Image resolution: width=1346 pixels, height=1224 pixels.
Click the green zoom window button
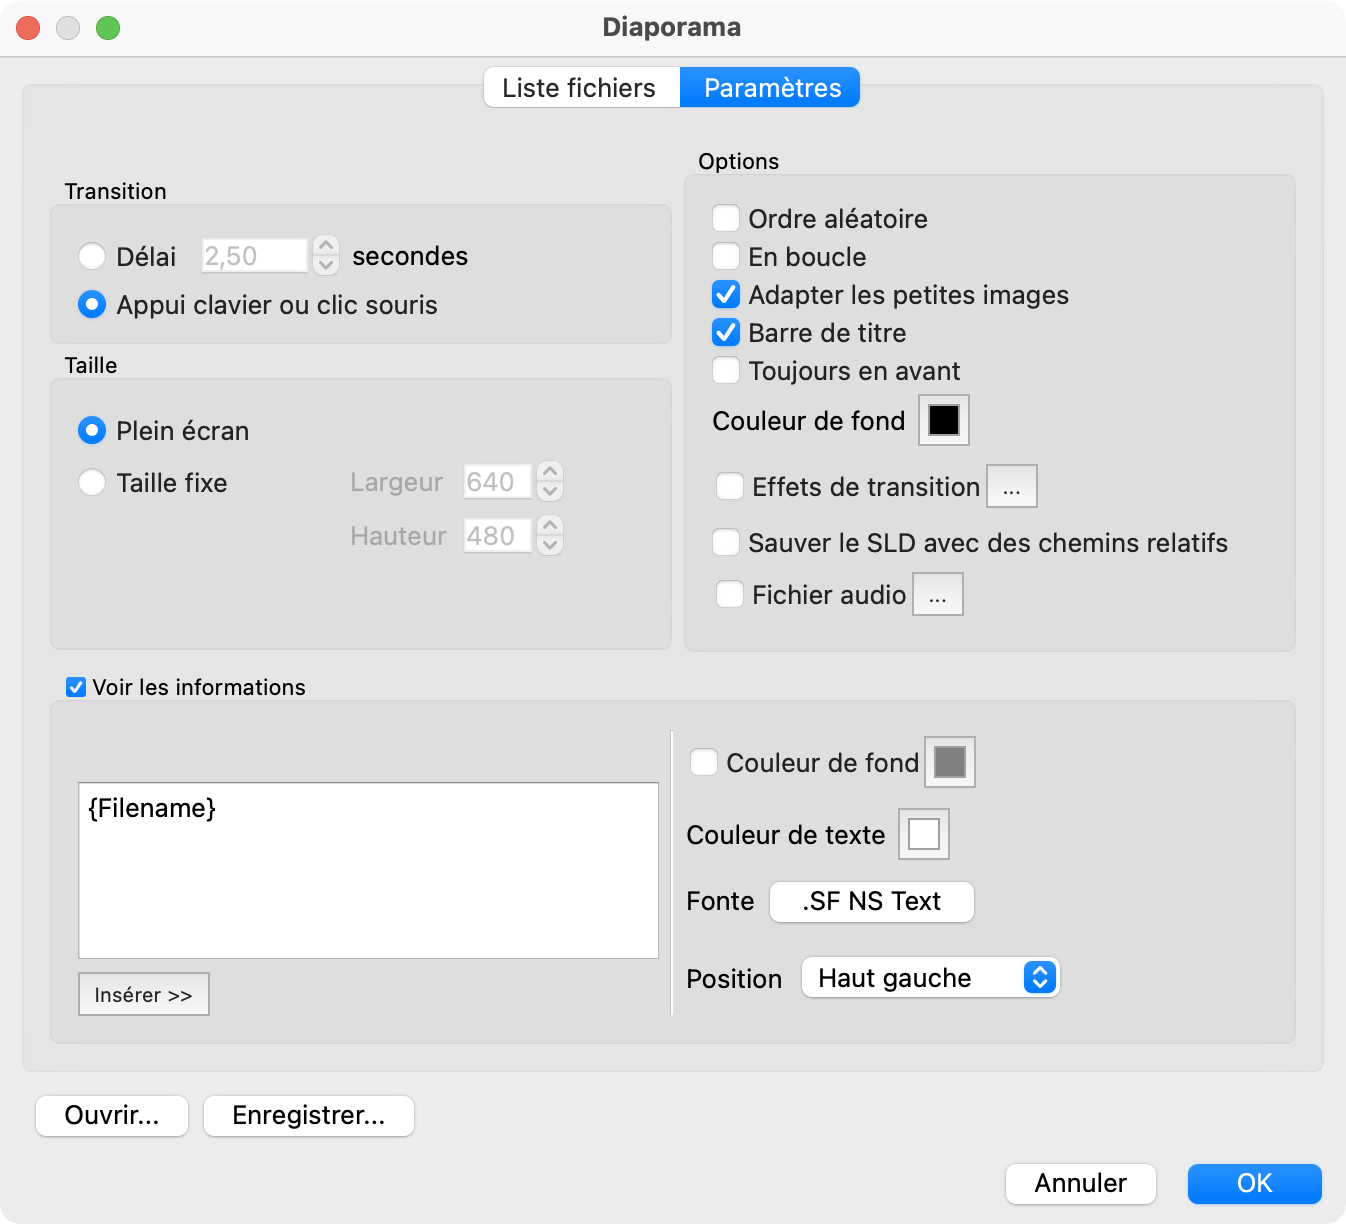click(108, 28)
